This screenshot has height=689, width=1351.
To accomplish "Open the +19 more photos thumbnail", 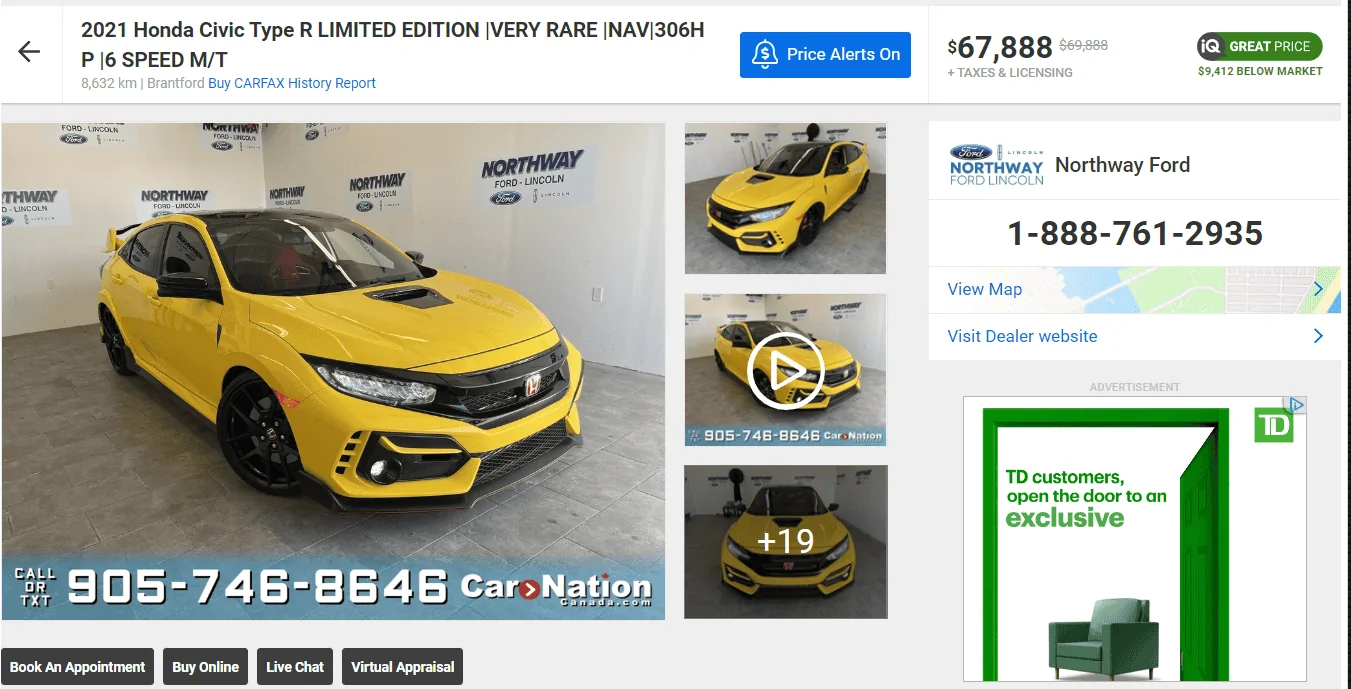I will pos(785,542).
